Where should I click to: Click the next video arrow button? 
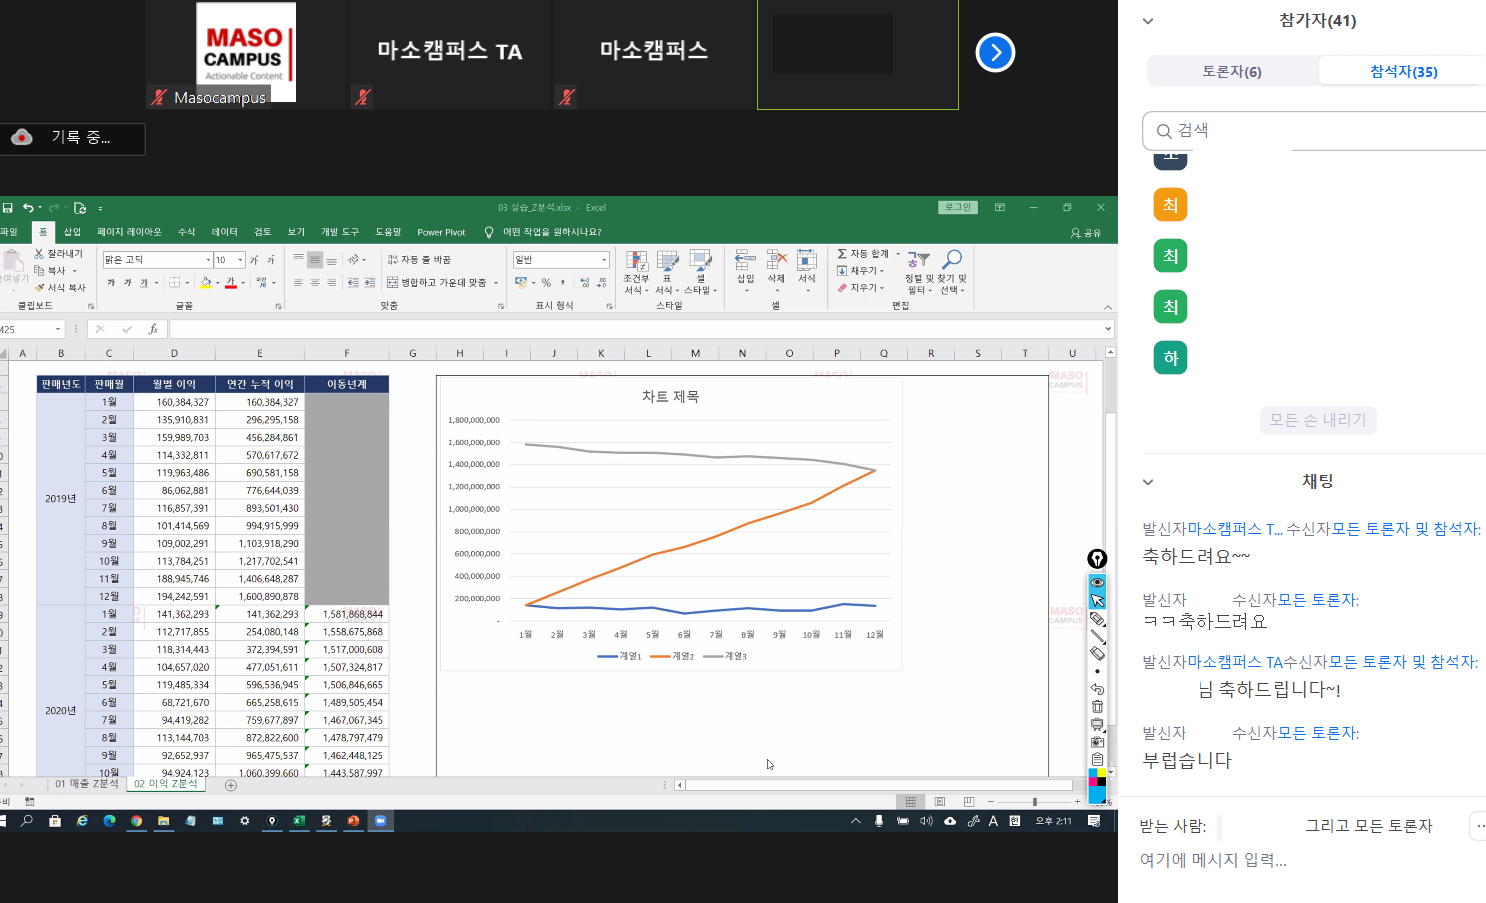coord(995,53)
